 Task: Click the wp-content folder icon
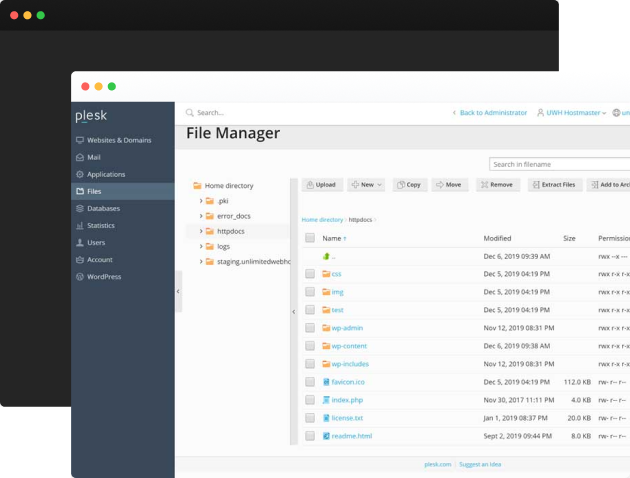(326, 346)
